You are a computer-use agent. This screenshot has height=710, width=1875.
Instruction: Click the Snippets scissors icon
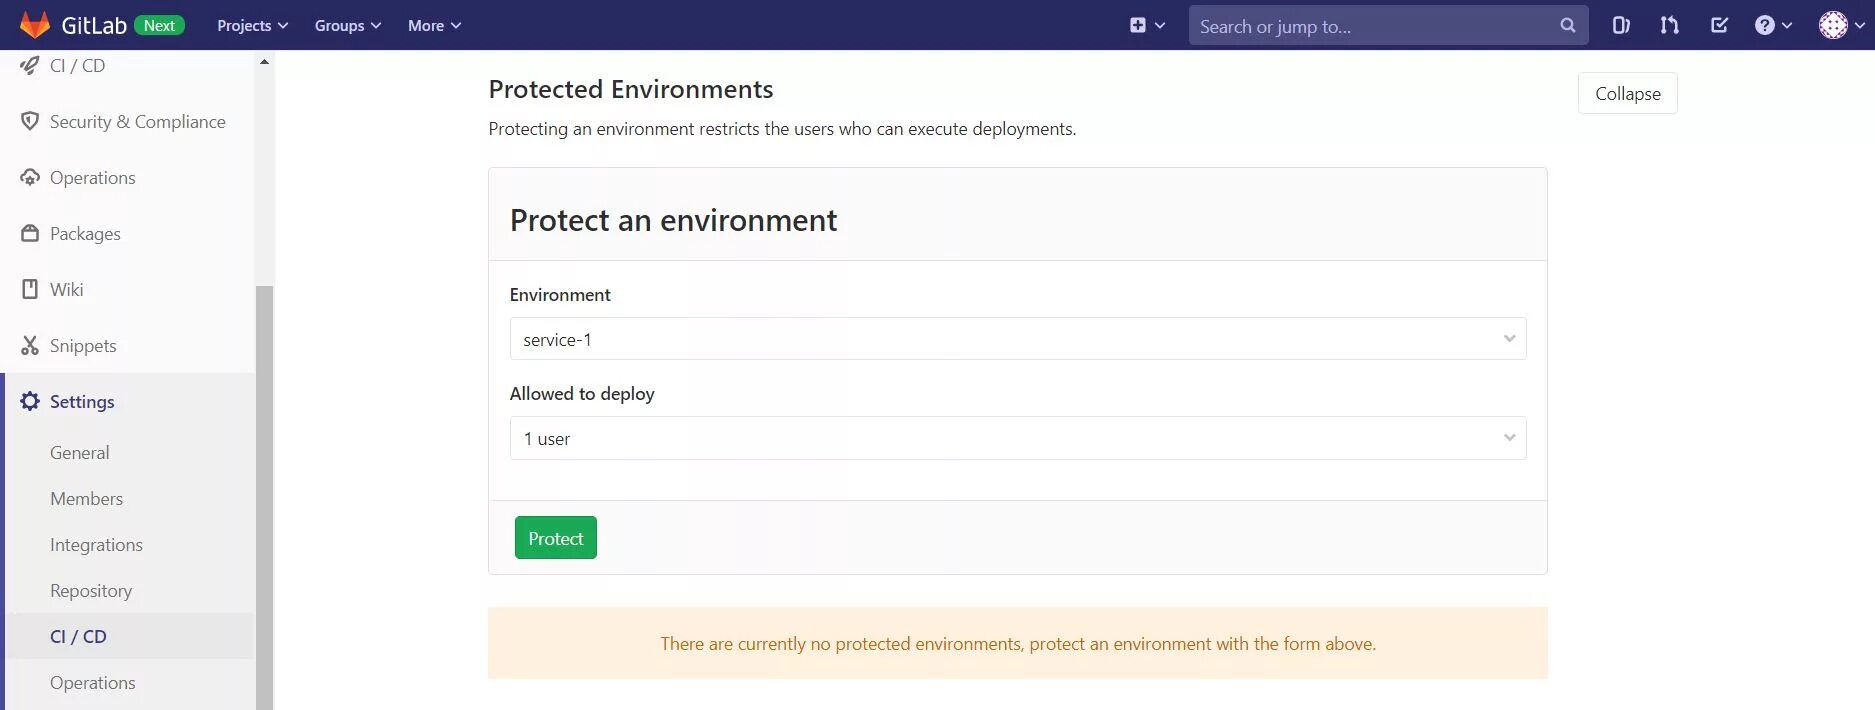tap(30, 346)
